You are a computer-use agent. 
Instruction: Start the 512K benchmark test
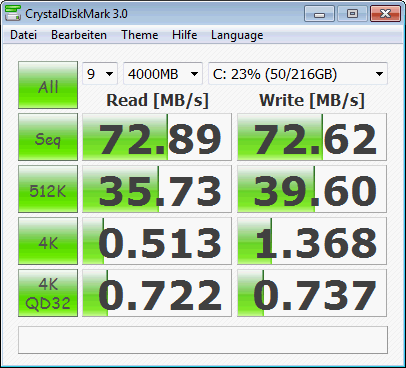tap(48, 189)
